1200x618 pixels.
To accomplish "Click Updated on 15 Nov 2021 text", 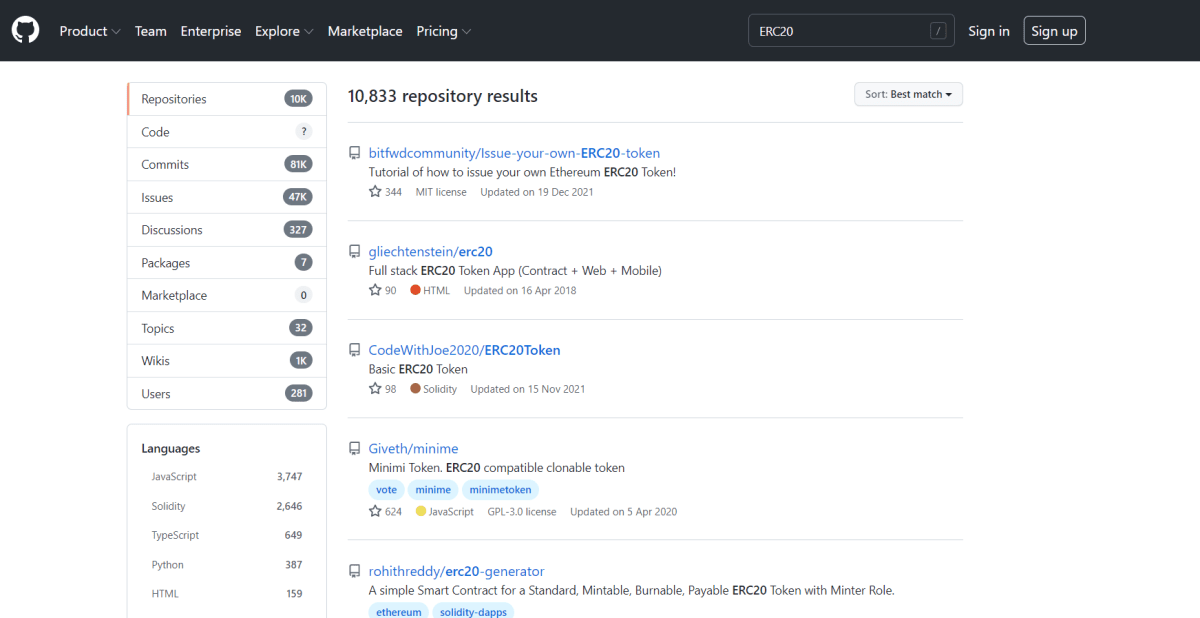I will pyautogui.click(x=527, y=389).
